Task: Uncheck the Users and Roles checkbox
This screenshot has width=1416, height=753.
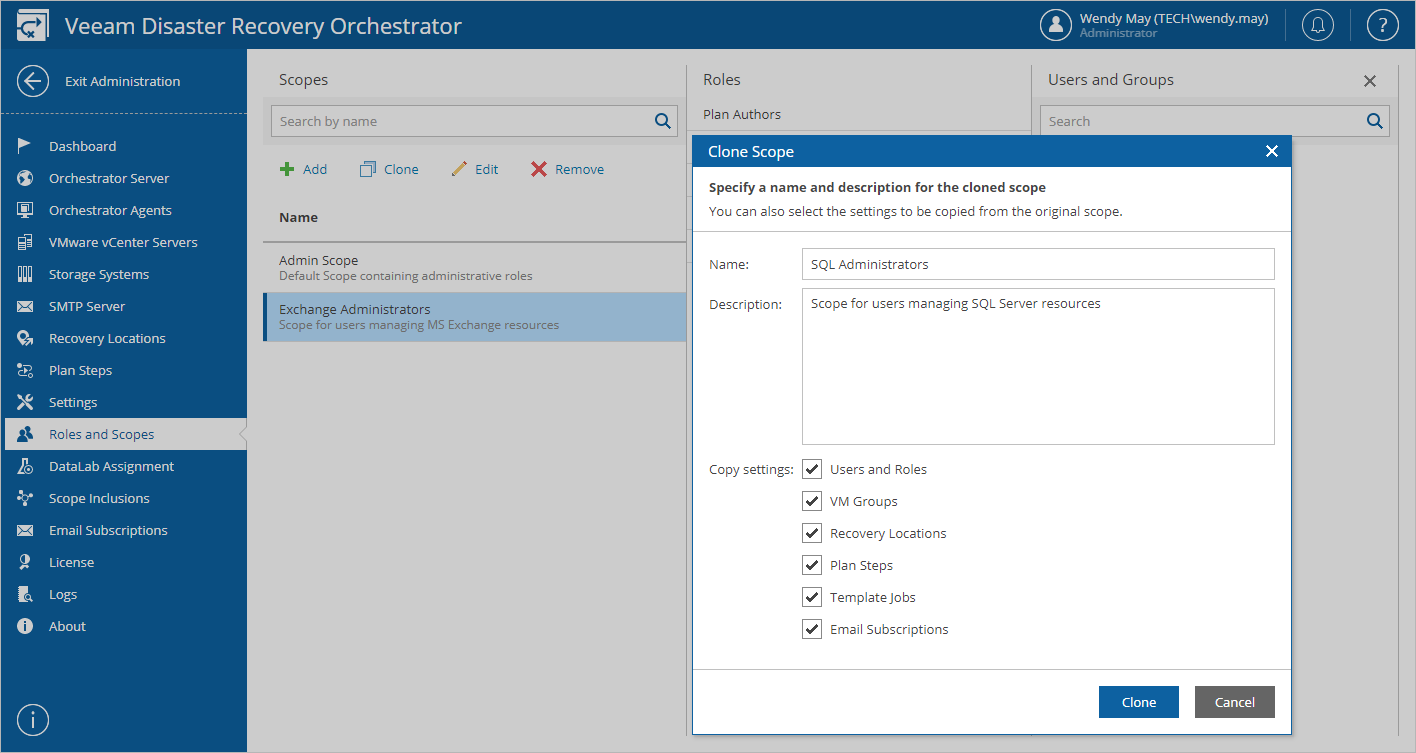Action: [x=812, y=469]
